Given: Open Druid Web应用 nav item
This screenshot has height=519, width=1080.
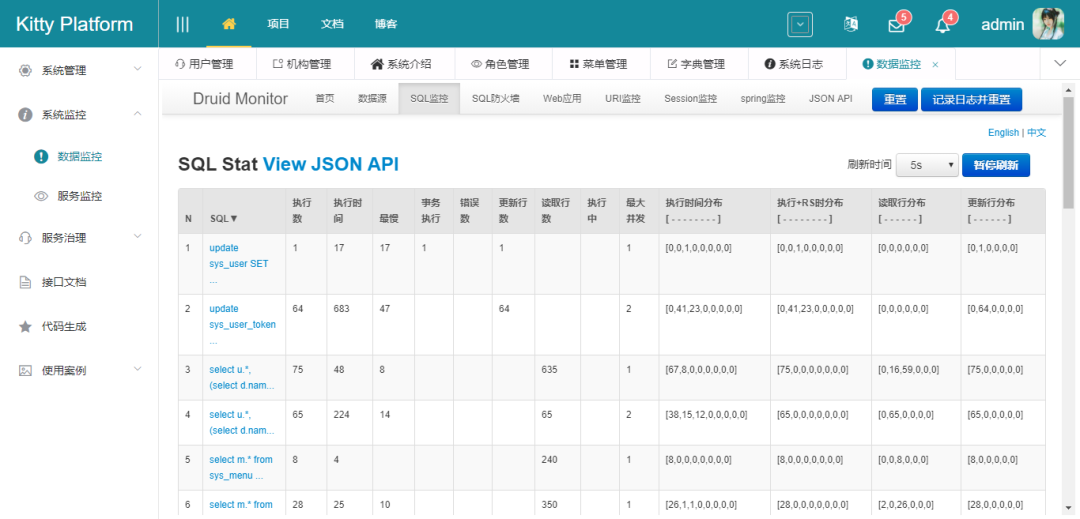Looking at the screenshot, I should (x=562, y=98).
